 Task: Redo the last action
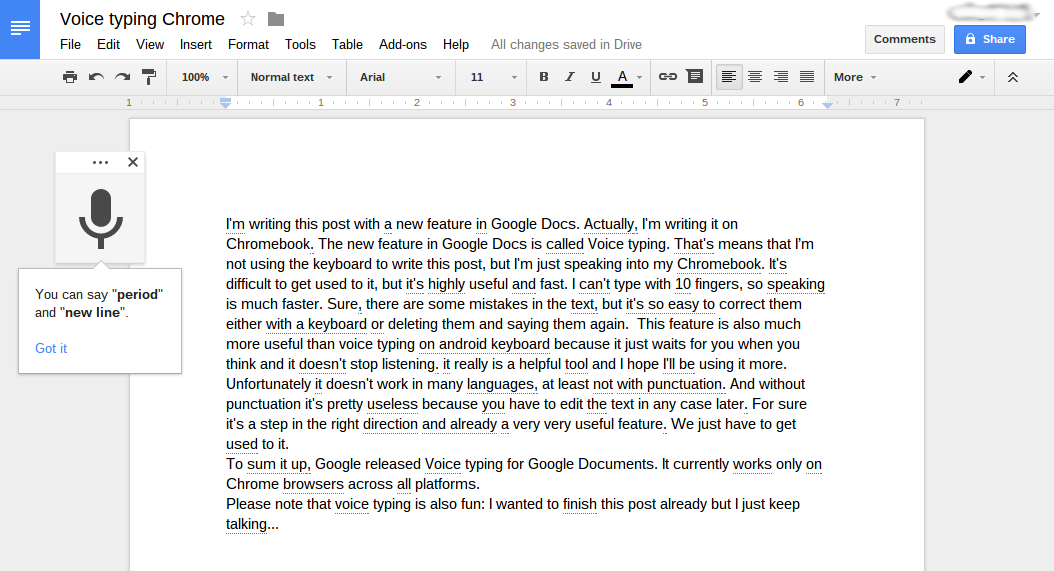[122, 77]
